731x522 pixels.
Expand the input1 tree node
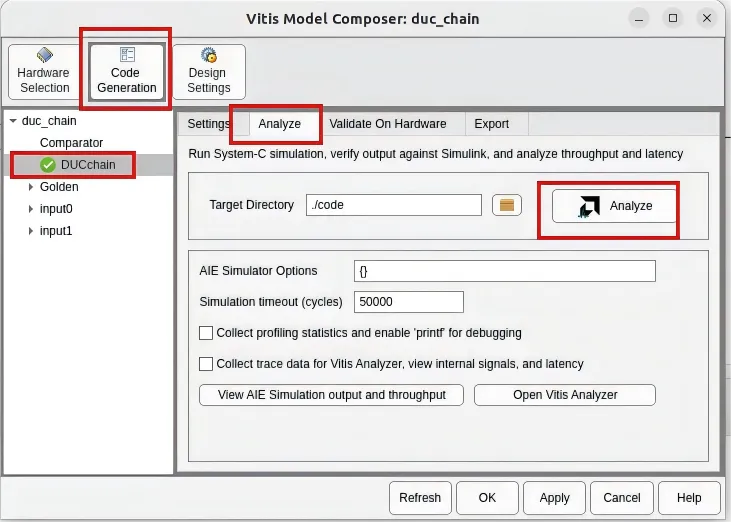click(31, 231)
